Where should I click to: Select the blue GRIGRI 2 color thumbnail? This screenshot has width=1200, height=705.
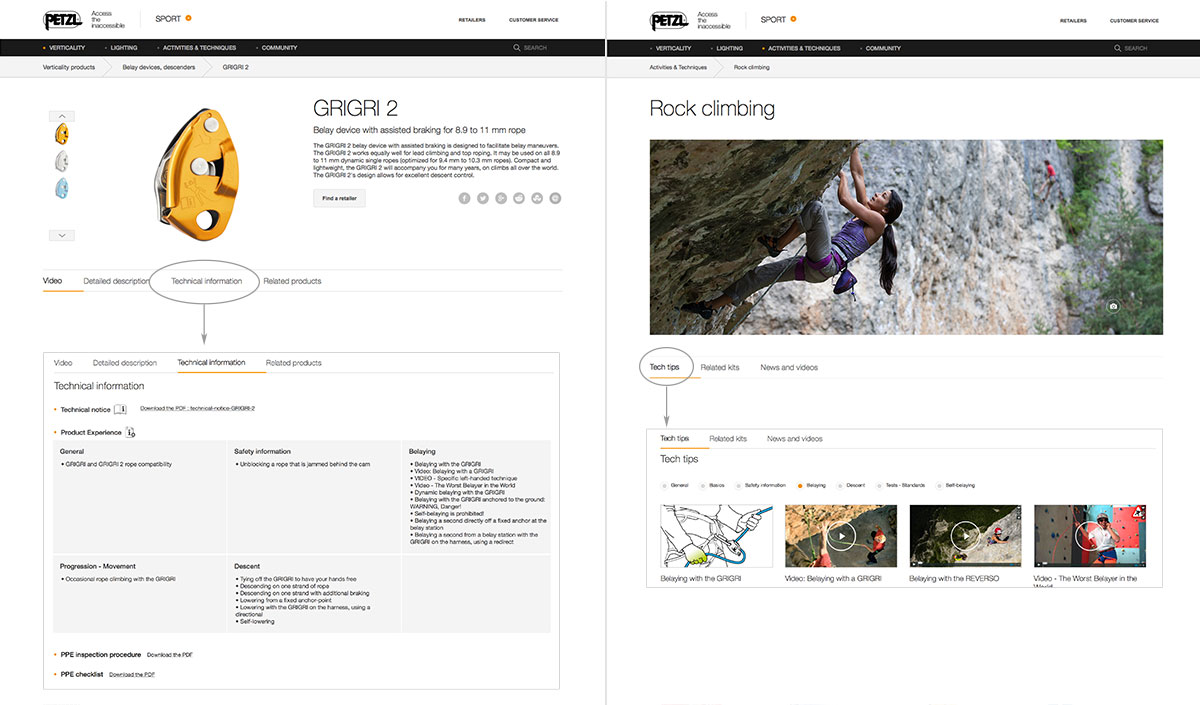[x=61, y=188]
